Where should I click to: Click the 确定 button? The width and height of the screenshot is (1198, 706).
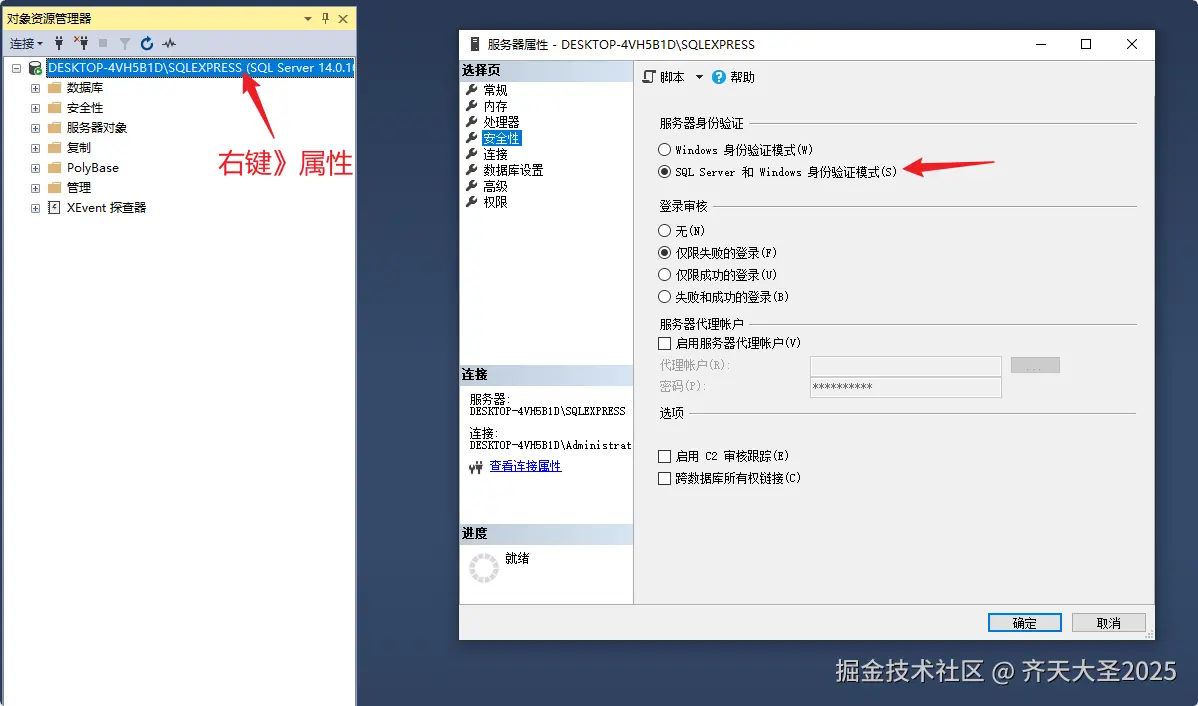(1025, 623)
